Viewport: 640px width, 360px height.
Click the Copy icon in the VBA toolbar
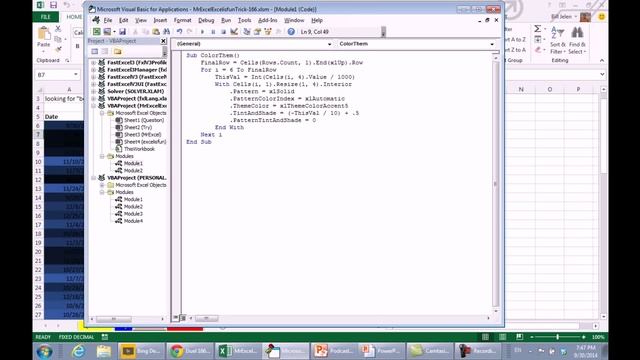[x=145, y=31]
